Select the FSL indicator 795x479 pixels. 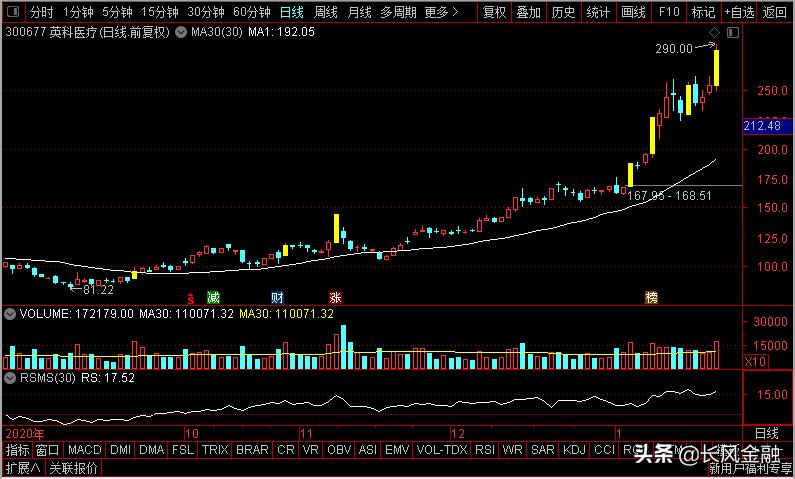coord(183,450)
